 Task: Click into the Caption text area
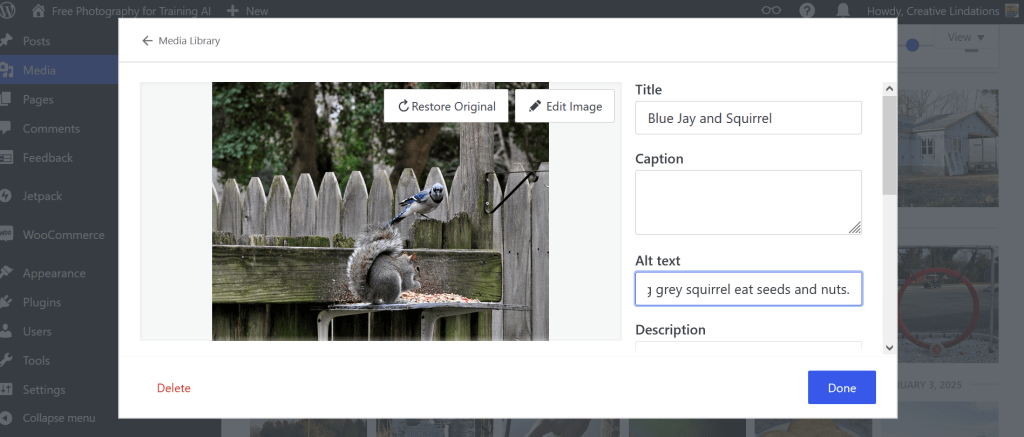(748, 202)
